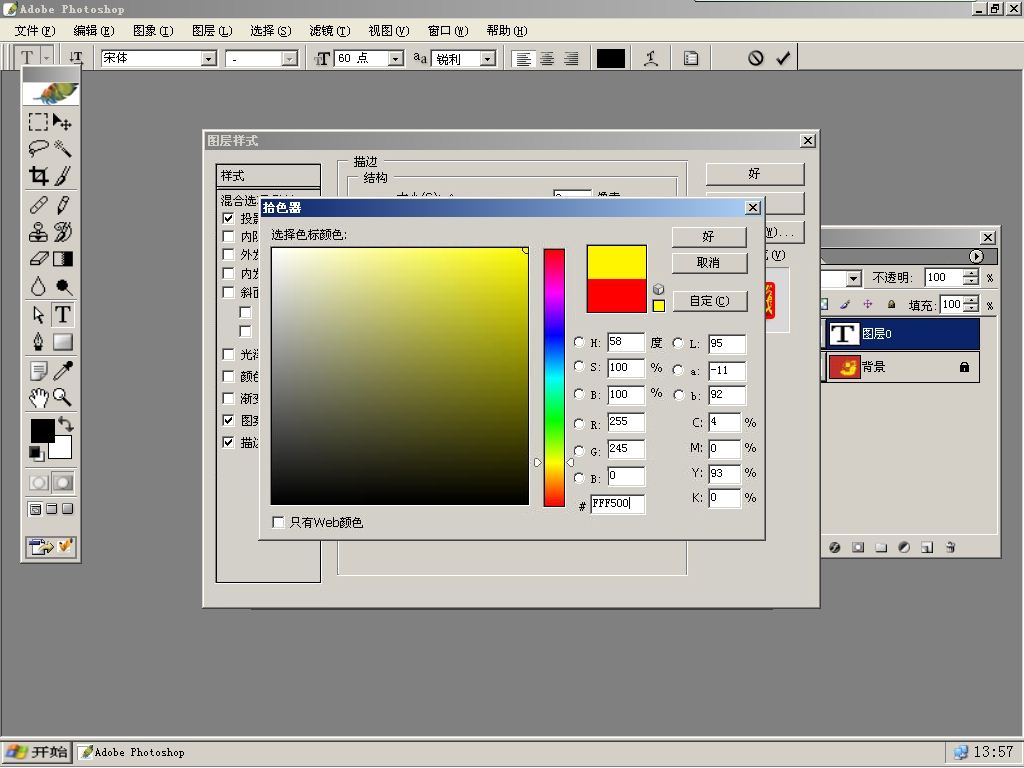Open the font size dropdown
1024x768 pixels.
coord(396,59)
